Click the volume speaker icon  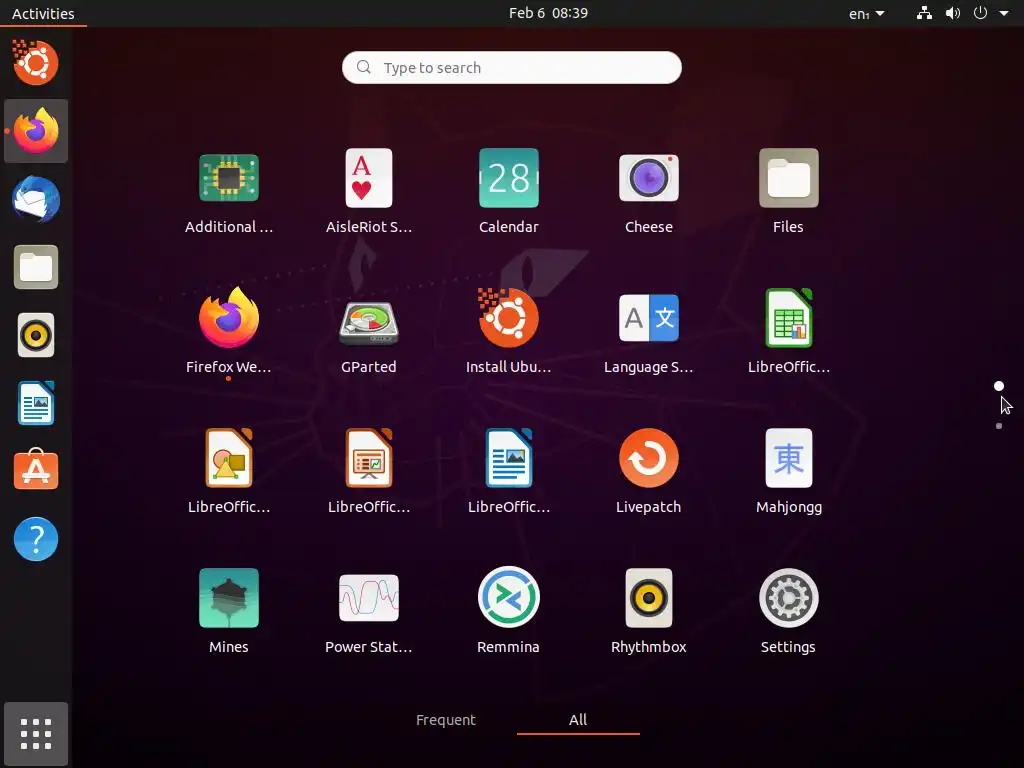coord(953,13)
